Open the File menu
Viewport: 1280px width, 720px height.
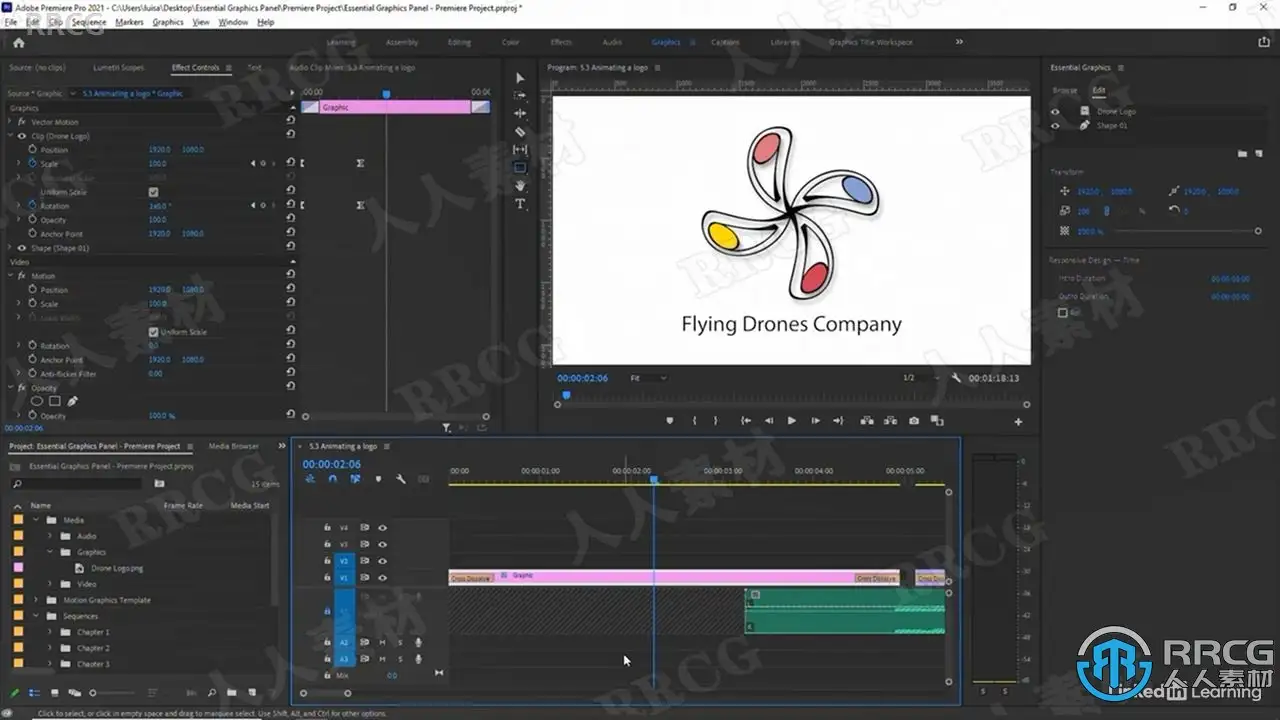click(x=11, y=22)
